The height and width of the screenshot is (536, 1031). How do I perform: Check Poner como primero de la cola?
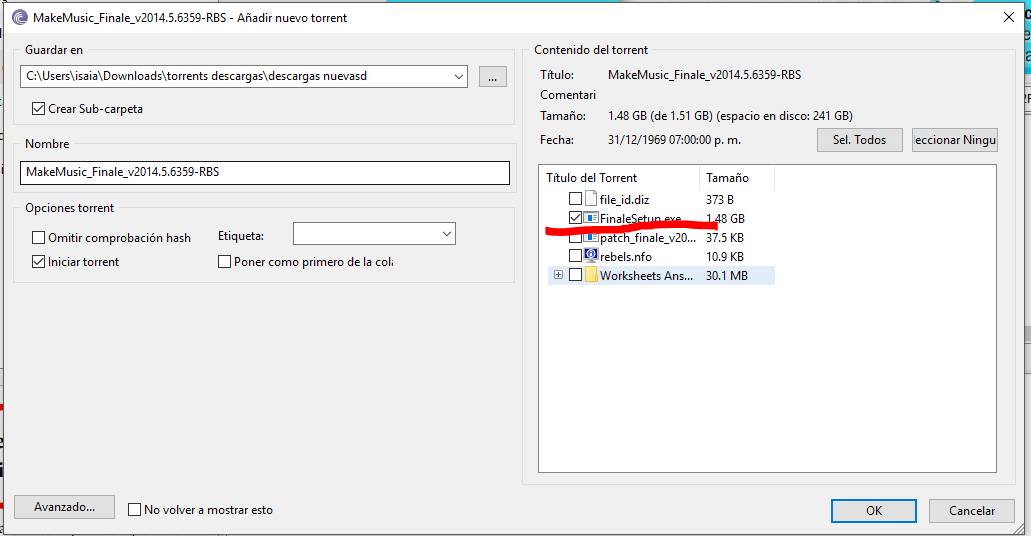224,262
